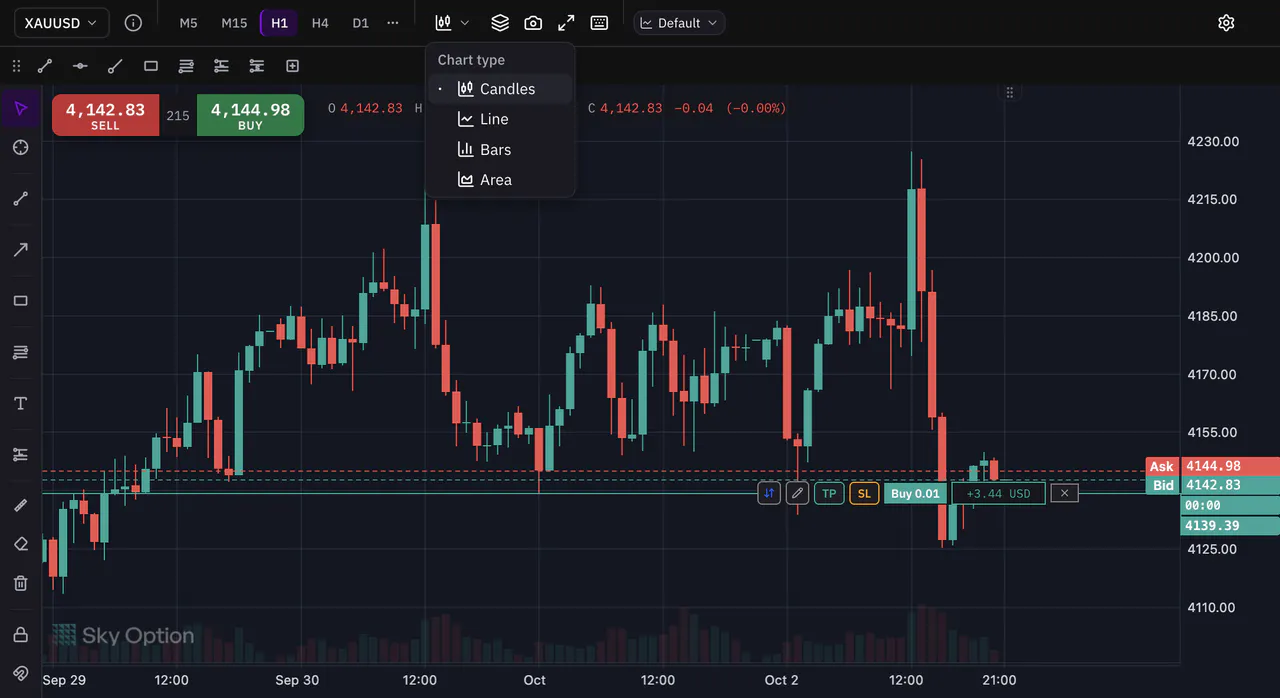Grab the drawing toolbar drag handle
Image resolution: width=1280 pixels, height=698 pixels.
pos(16,66)
